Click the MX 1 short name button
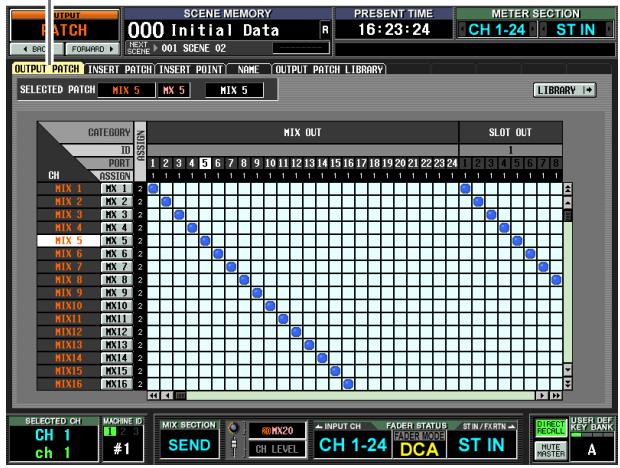Image resolution: width=620 pixels, height=468 pixels. pyautogui.click(x=116, y=189)
